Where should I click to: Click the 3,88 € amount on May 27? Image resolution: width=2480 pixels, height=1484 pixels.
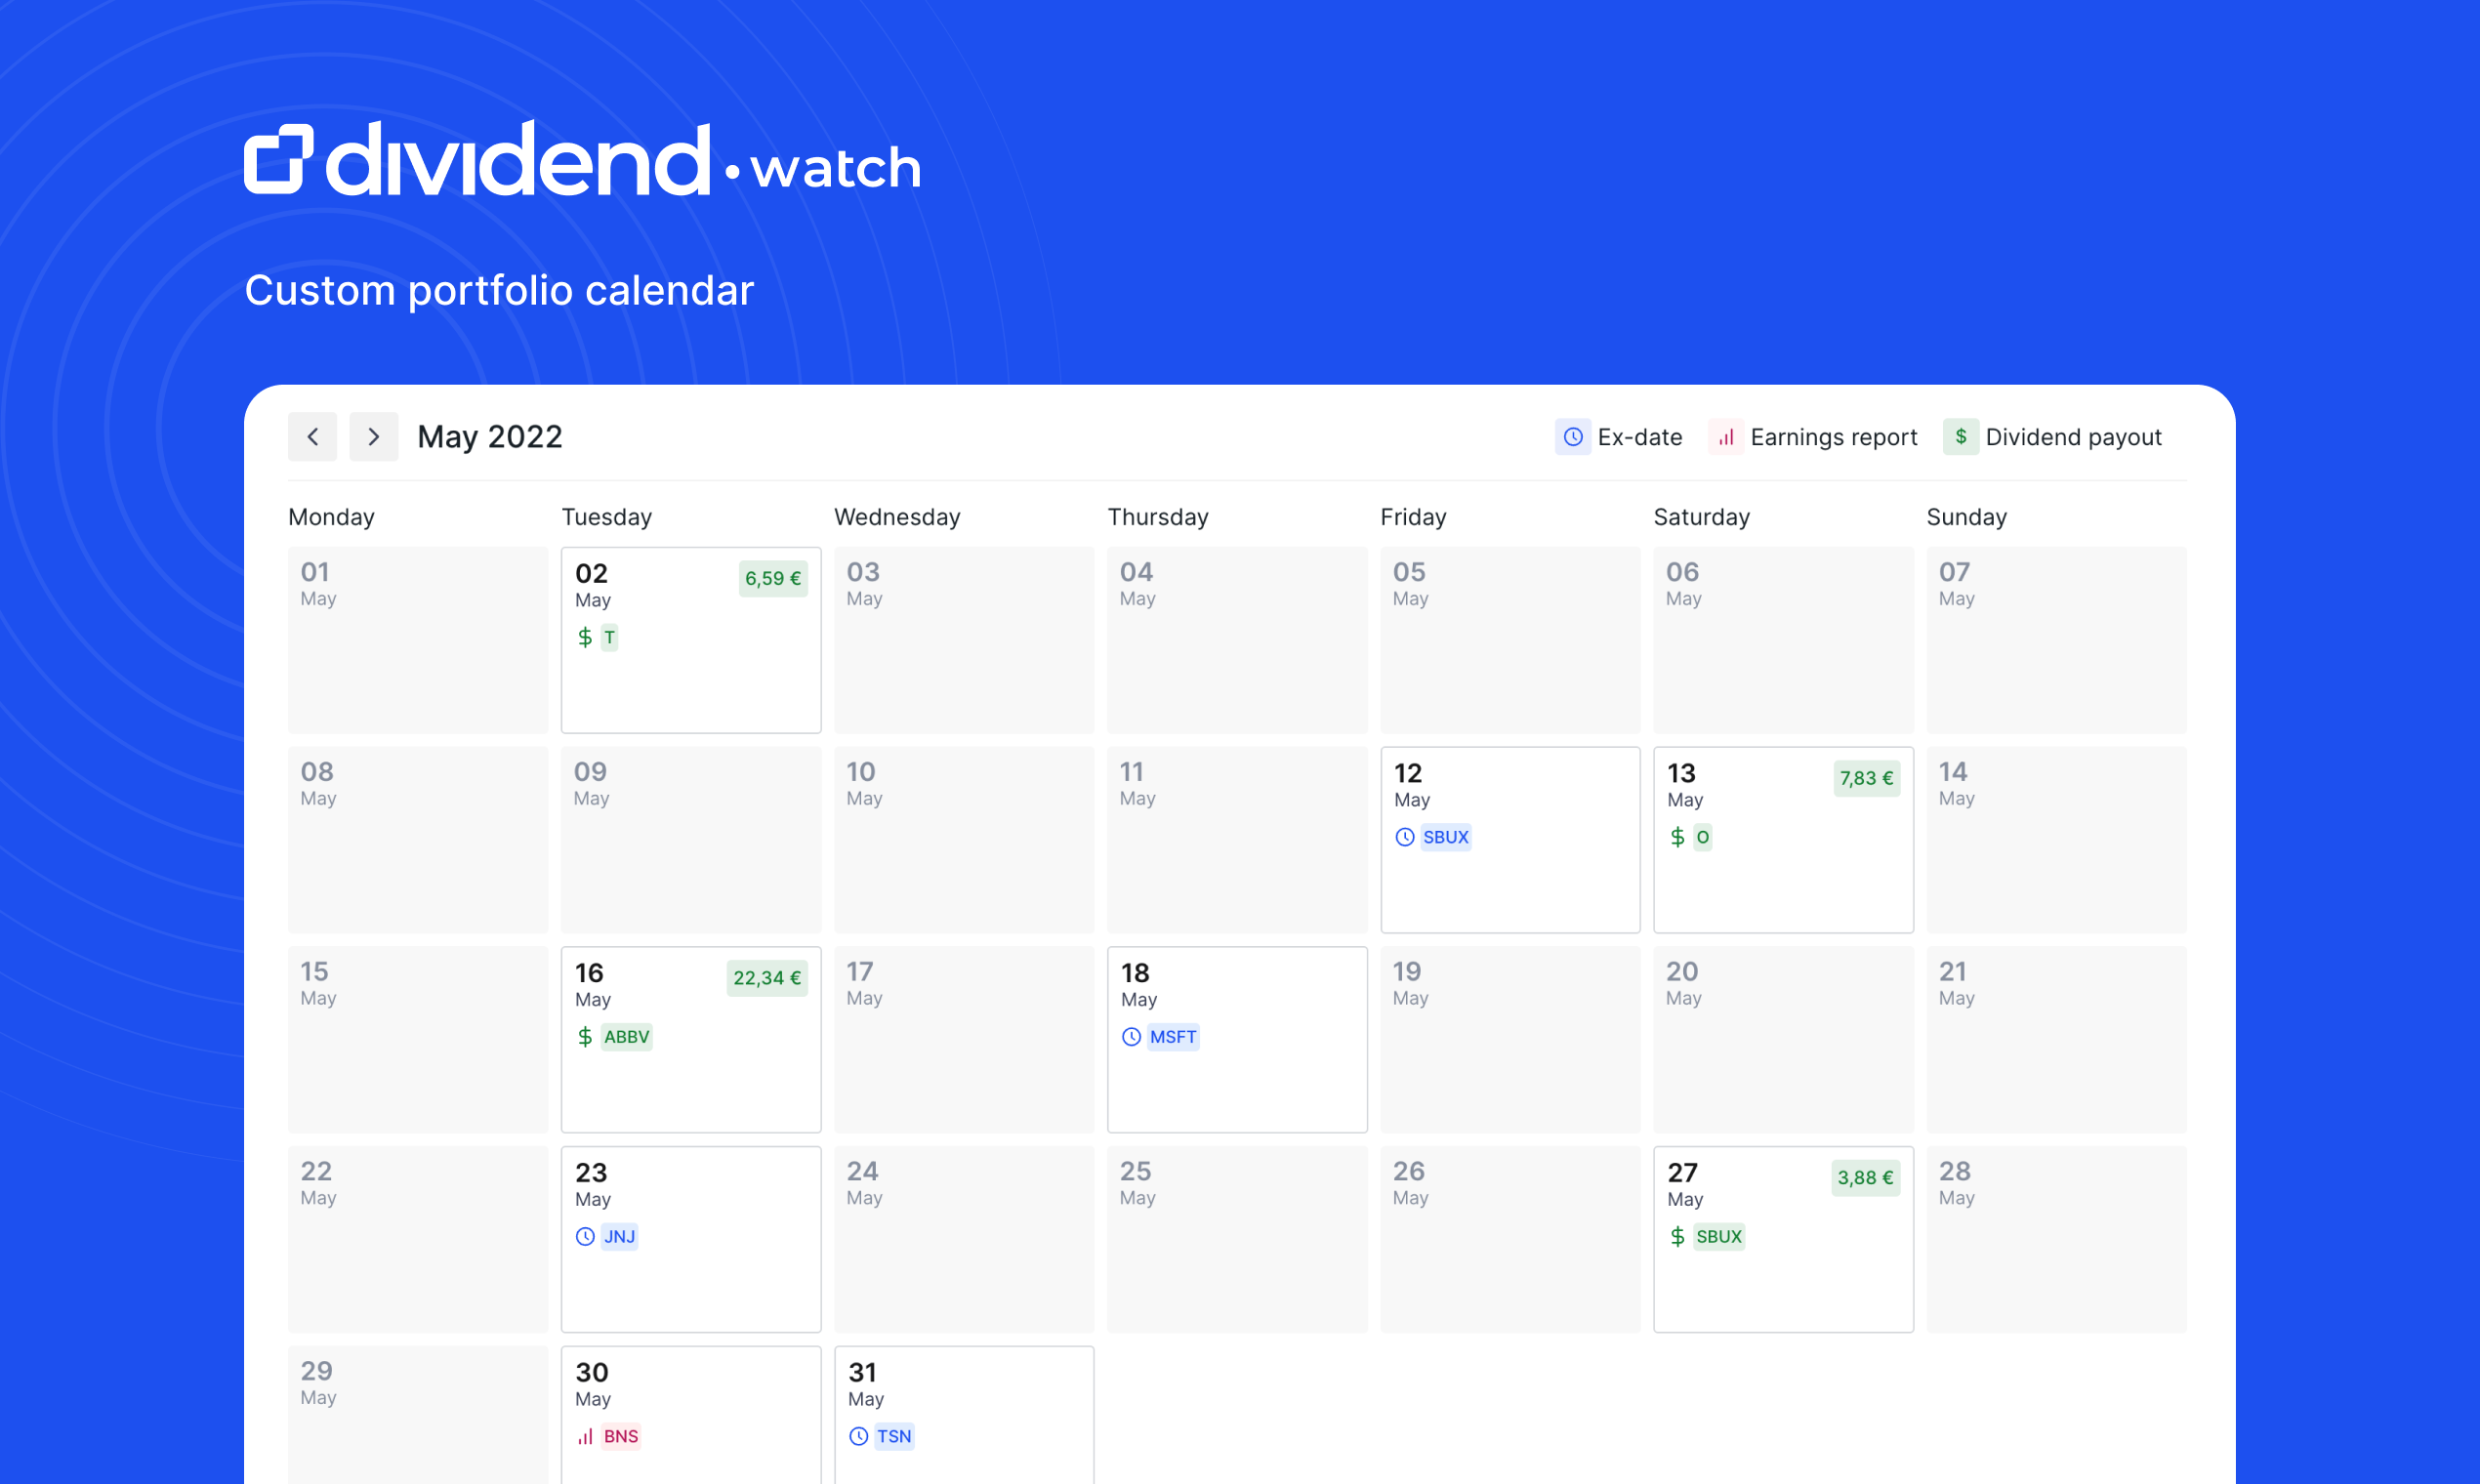pos(1864,1178)
